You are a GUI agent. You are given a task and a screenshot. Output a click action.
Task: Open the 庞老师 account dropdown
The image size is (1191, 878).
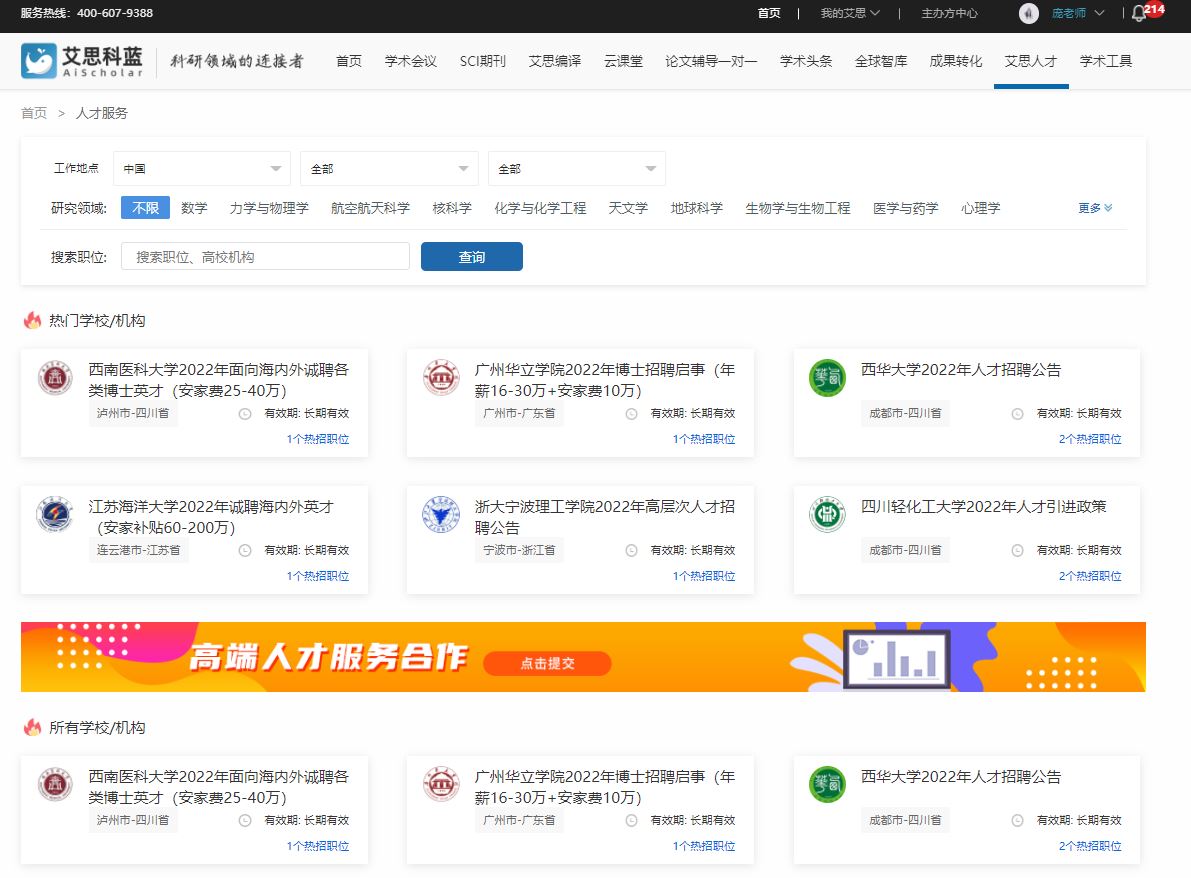click(1078, 13)
